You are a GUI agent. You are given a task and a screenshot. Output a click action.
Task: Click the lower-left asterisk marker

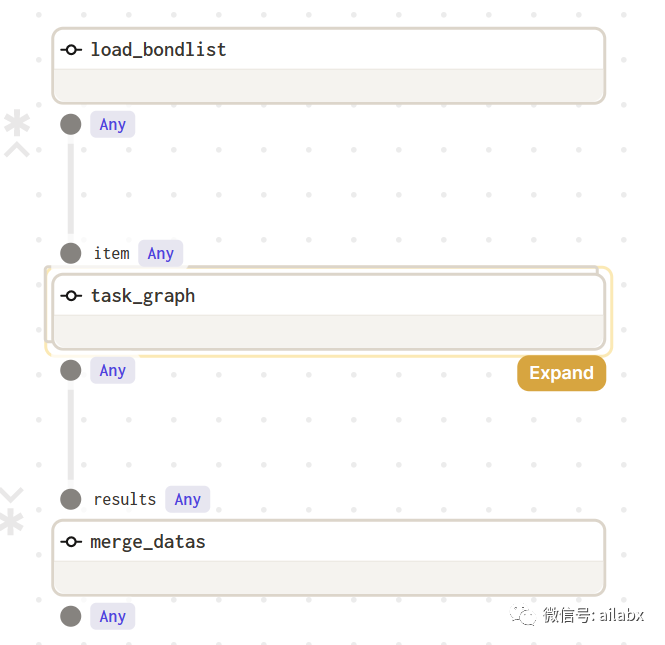pos(12,522)
